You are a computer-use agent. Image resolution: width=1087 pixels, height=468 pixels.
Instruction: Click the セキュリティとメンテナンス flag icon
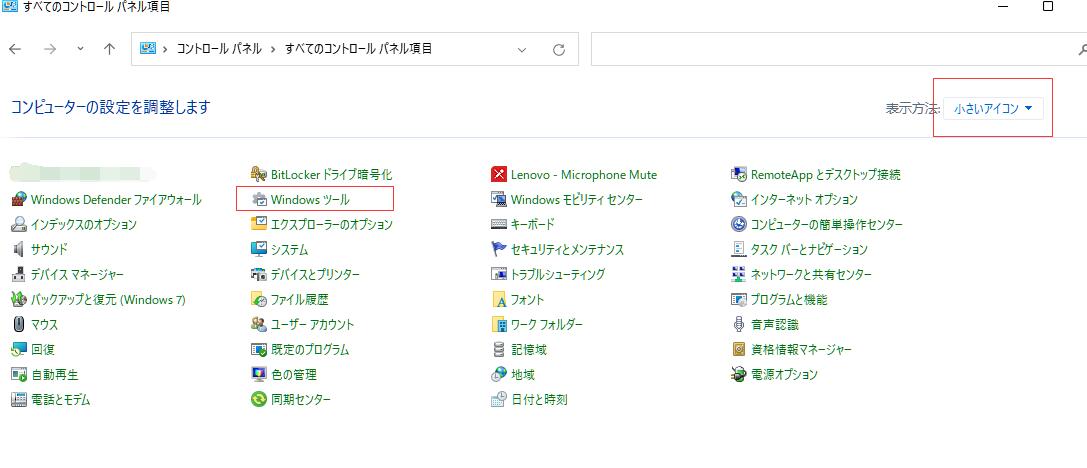pyautogui.click(x=499, y=249)
